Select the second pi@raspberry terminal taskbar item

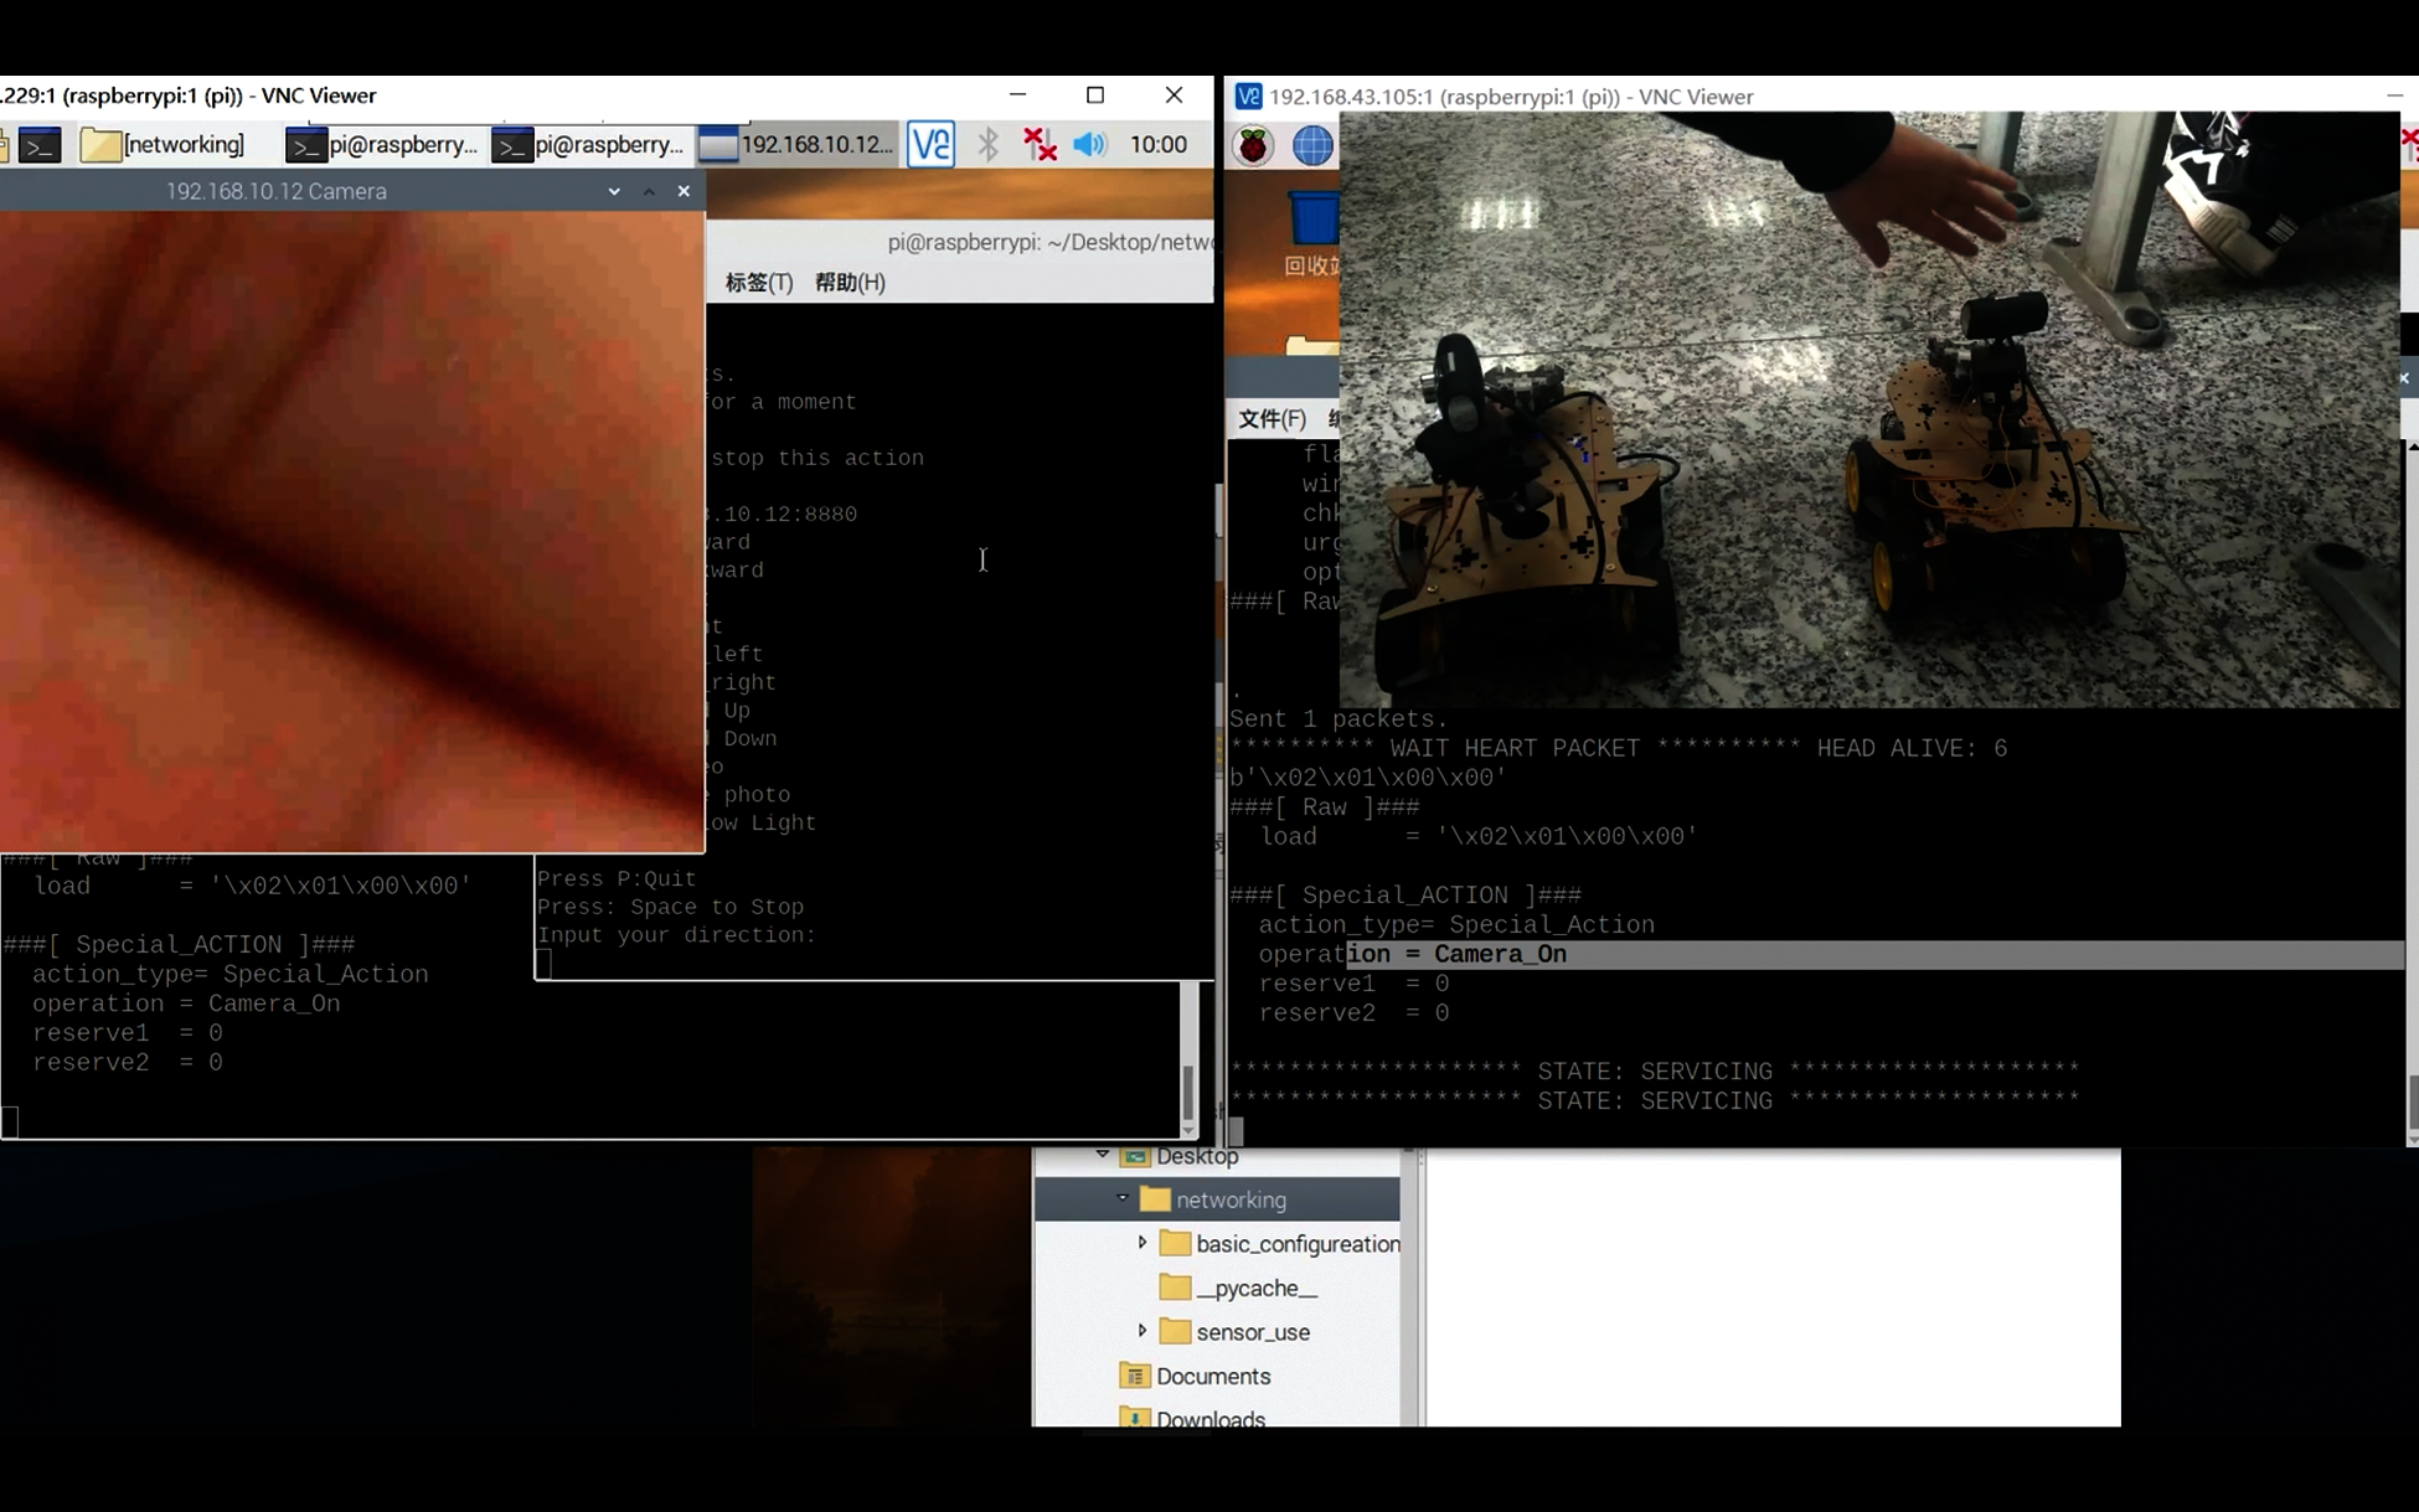coord(588,145)
